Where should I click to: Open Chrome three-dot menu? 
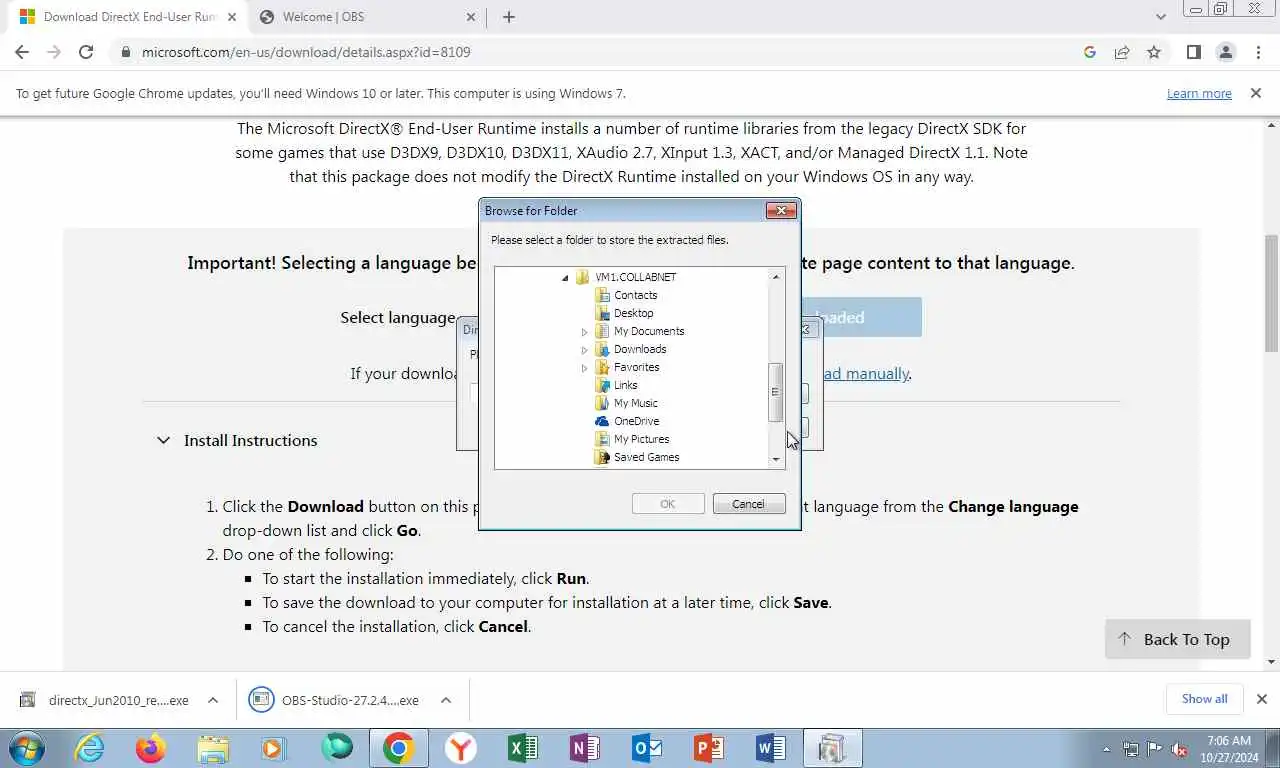[1258, 52]
